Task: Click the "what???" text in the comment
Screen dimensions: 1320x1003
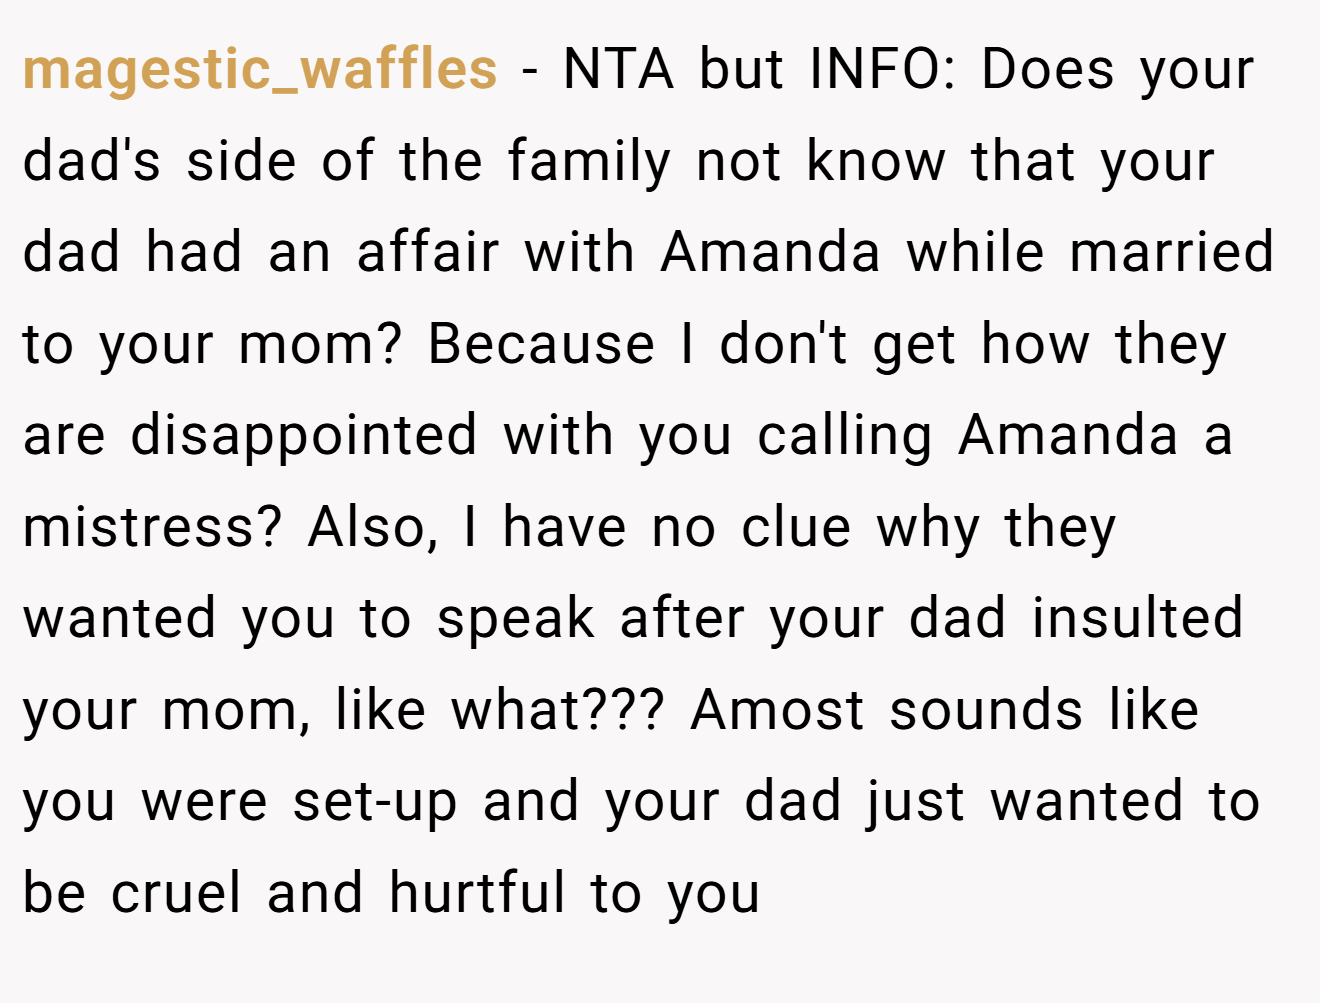Action: pyautogui.click(x=558, y=712)
